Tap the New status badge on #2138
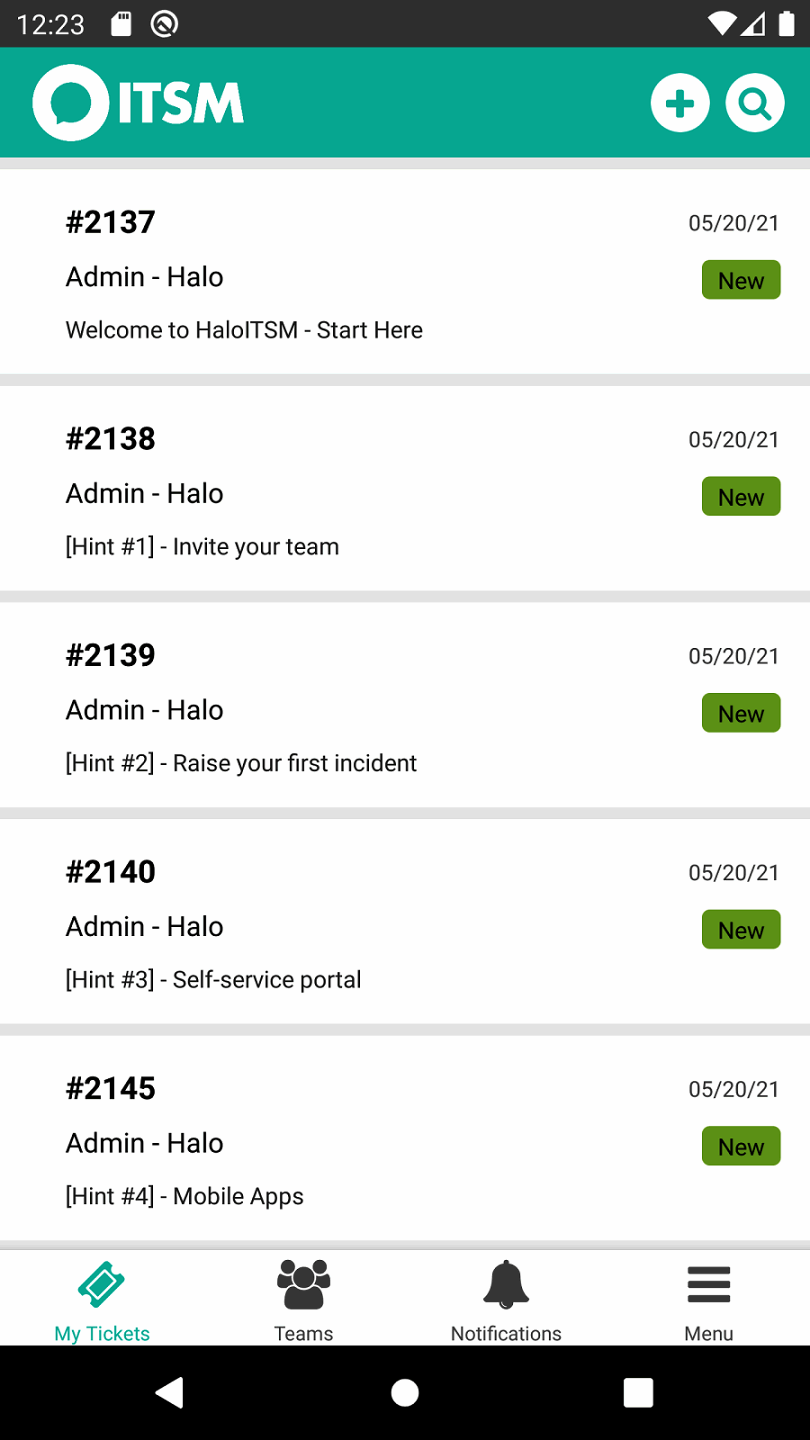Viewport: 810px width, 1440px height. (741, 497)
